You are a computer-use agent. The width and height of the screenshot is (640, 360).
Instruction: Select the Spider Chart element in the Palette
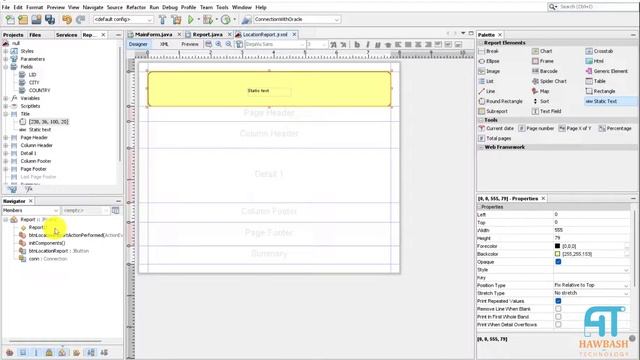click(549, 81)
